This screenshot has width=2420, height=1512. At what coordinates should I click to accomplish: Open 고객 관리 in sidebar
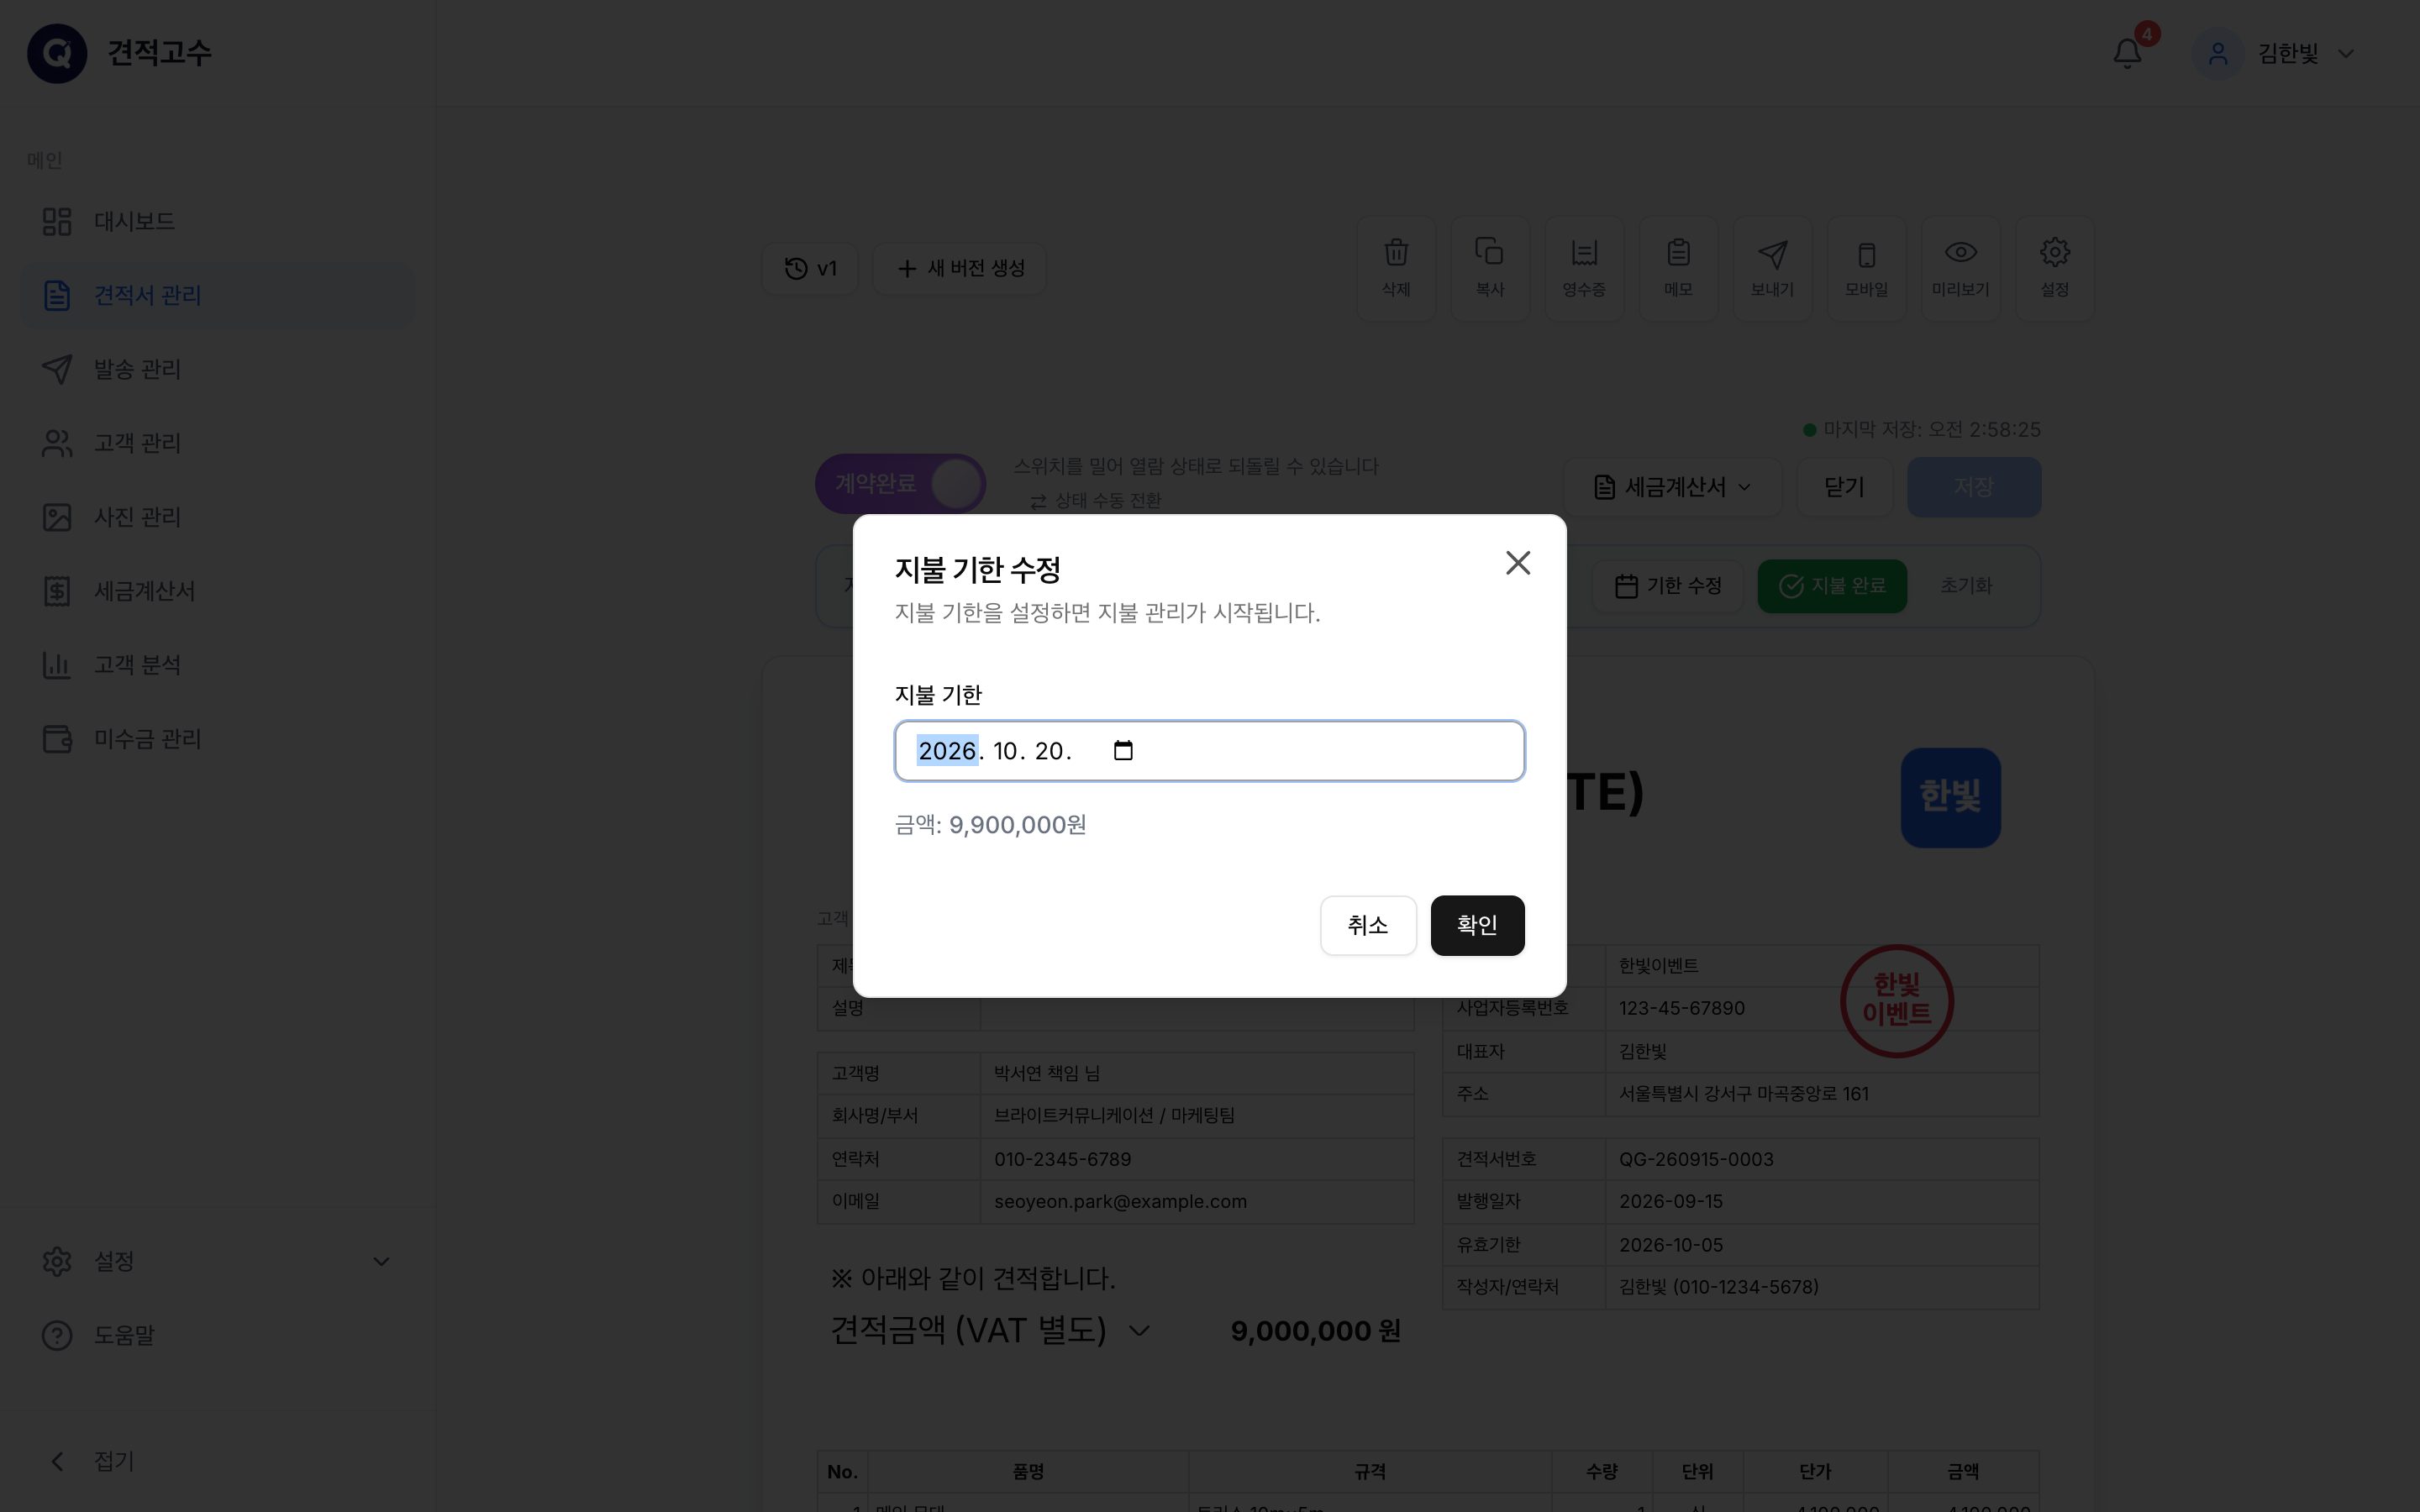(218, 443)
